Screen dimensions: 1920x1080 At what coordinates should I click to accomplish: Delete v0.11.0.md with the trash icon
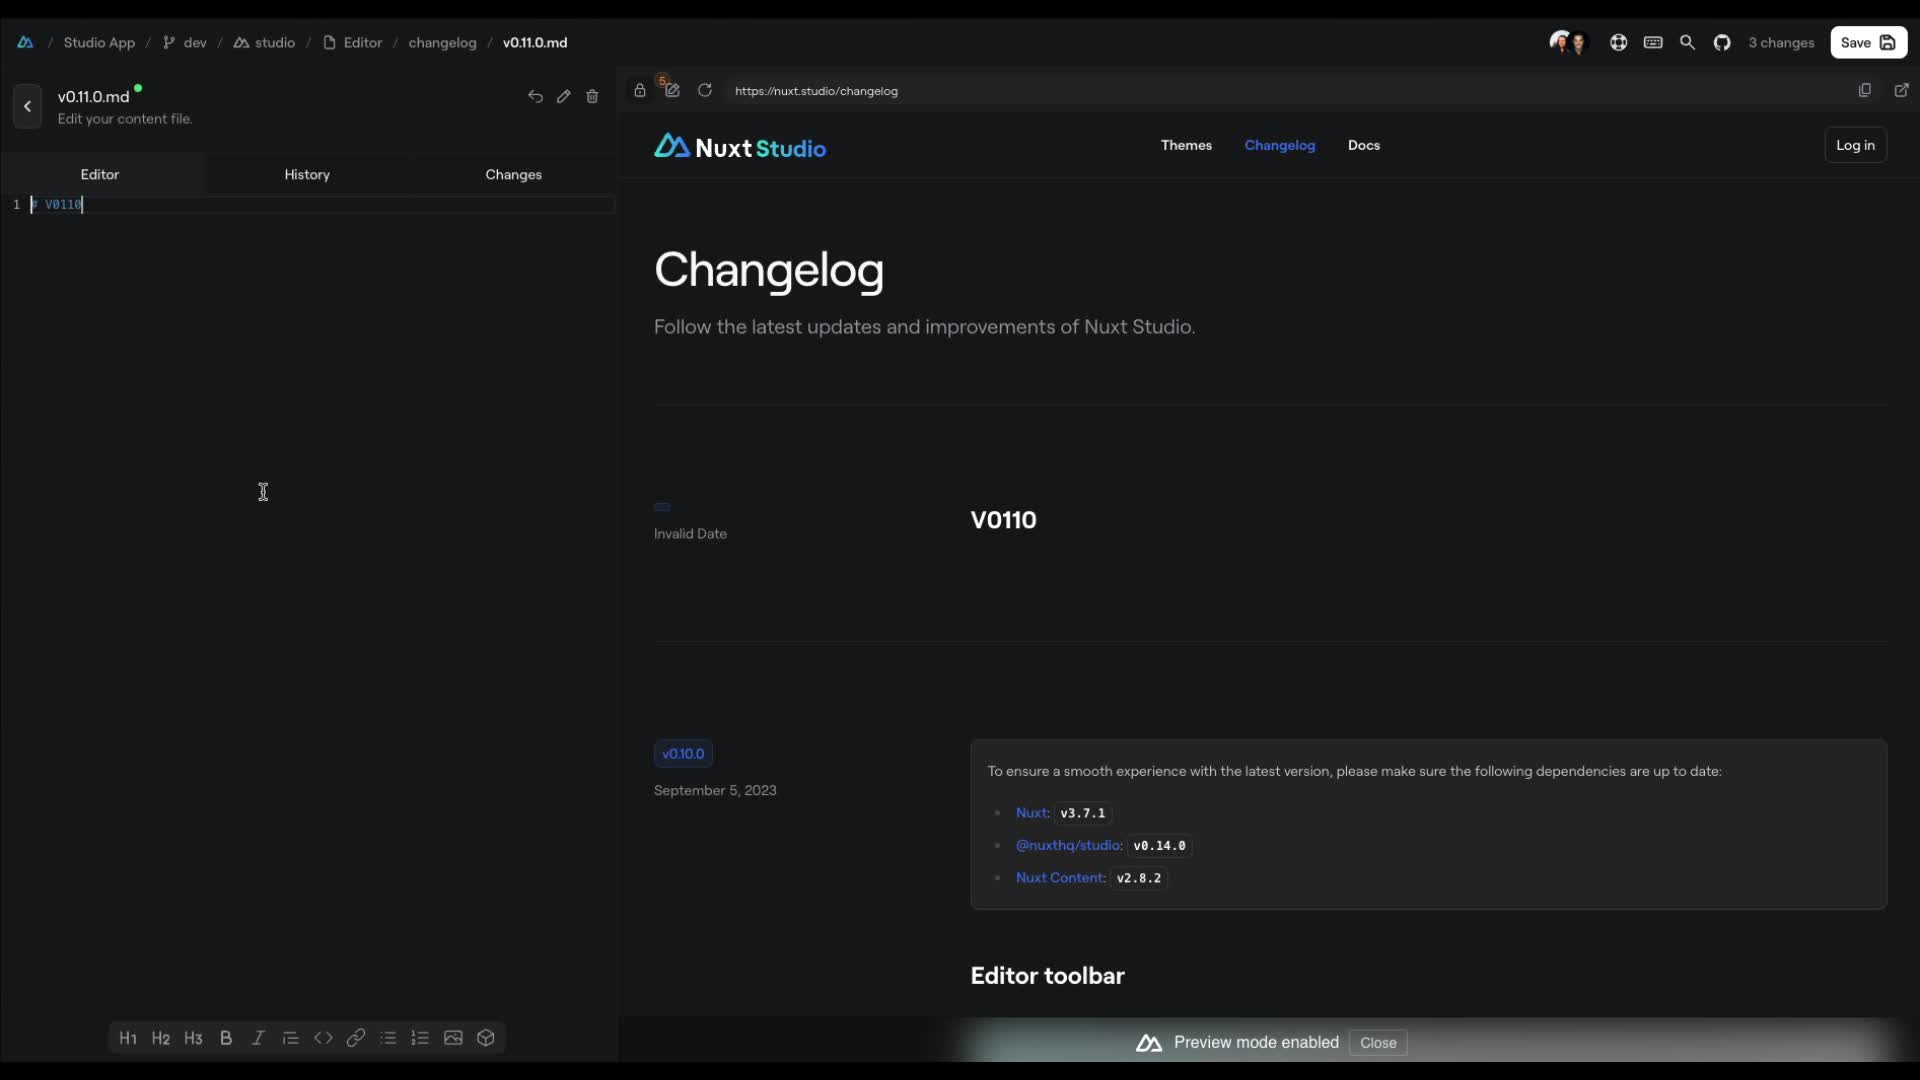point(592,96)
